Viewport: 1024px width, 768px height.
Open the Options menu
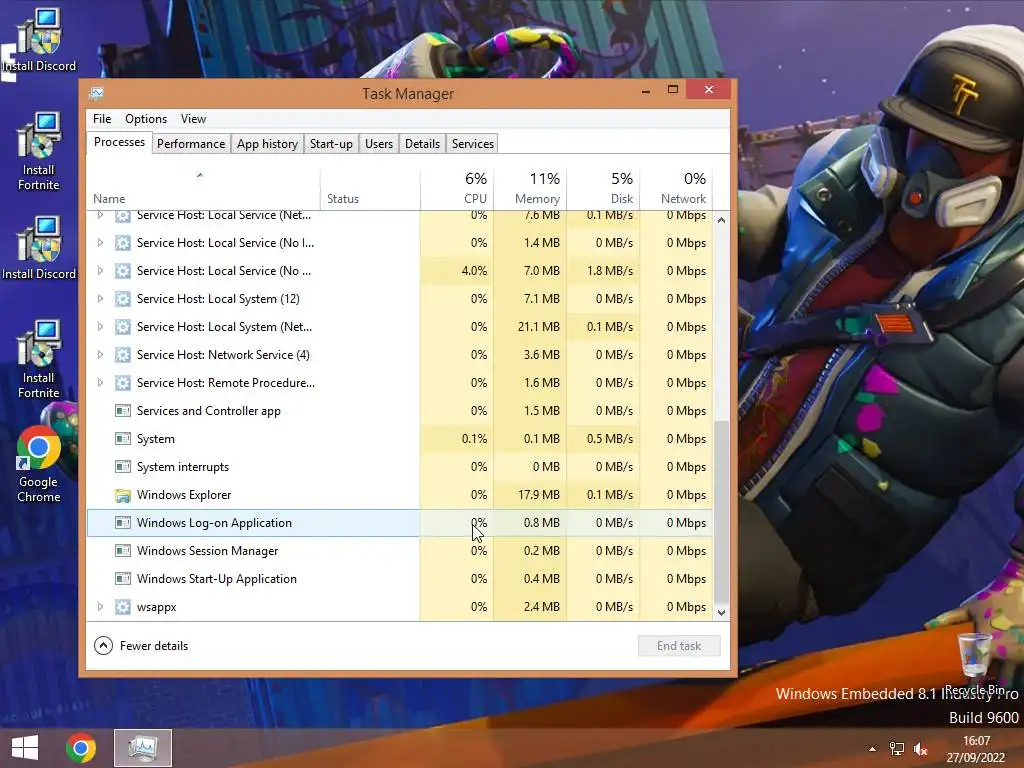point(146,119)
